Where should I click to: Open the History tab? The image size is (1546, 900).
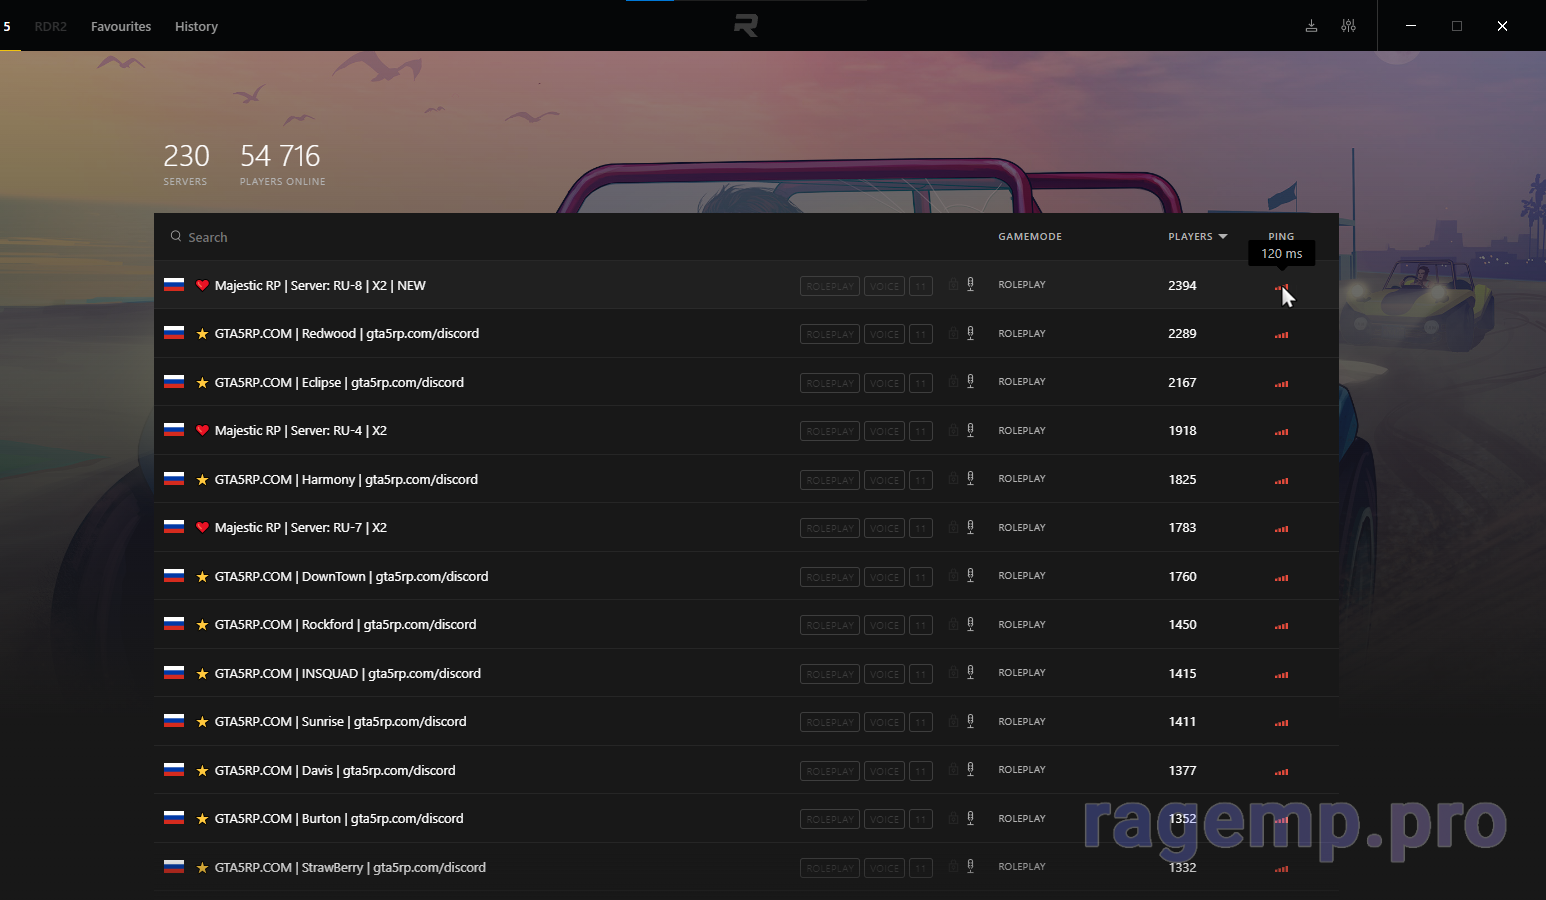coord(196,26)
